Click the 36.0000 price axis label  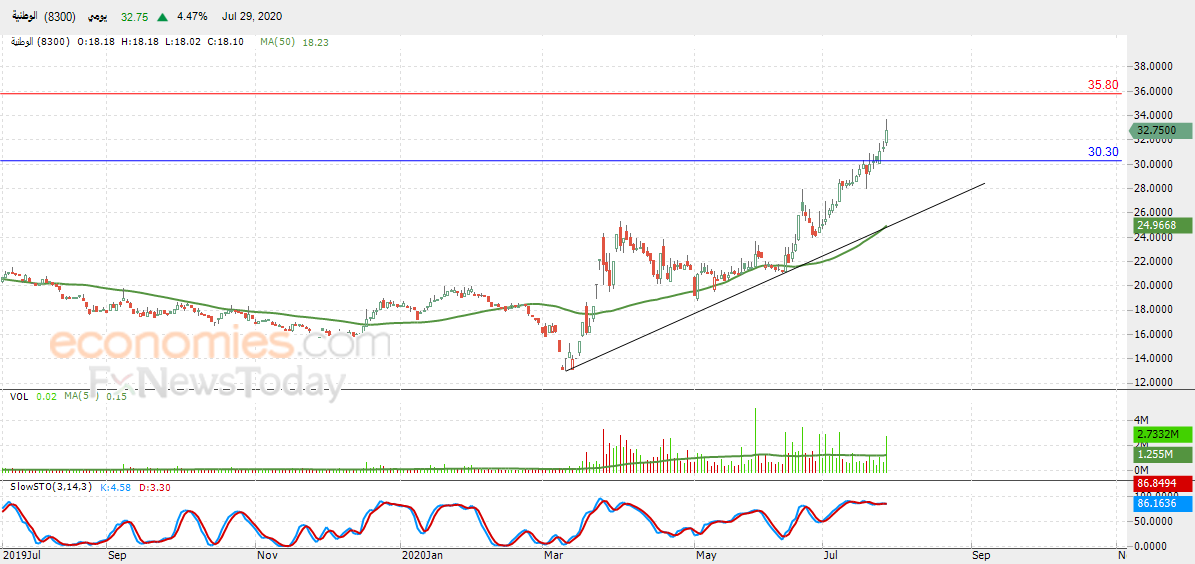click(x=1154, y=91)
